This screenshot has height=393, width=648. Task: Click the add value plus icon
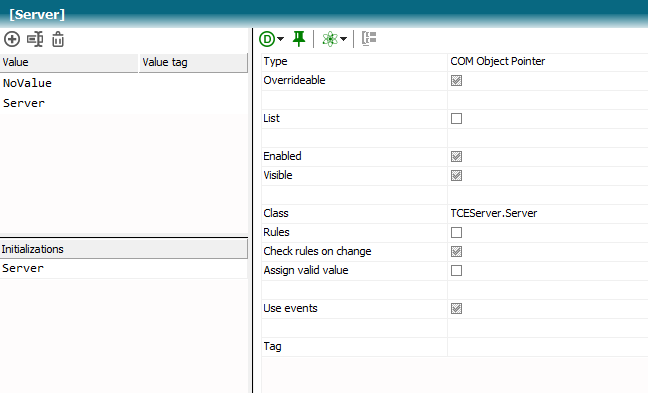(x=12, y=39)
